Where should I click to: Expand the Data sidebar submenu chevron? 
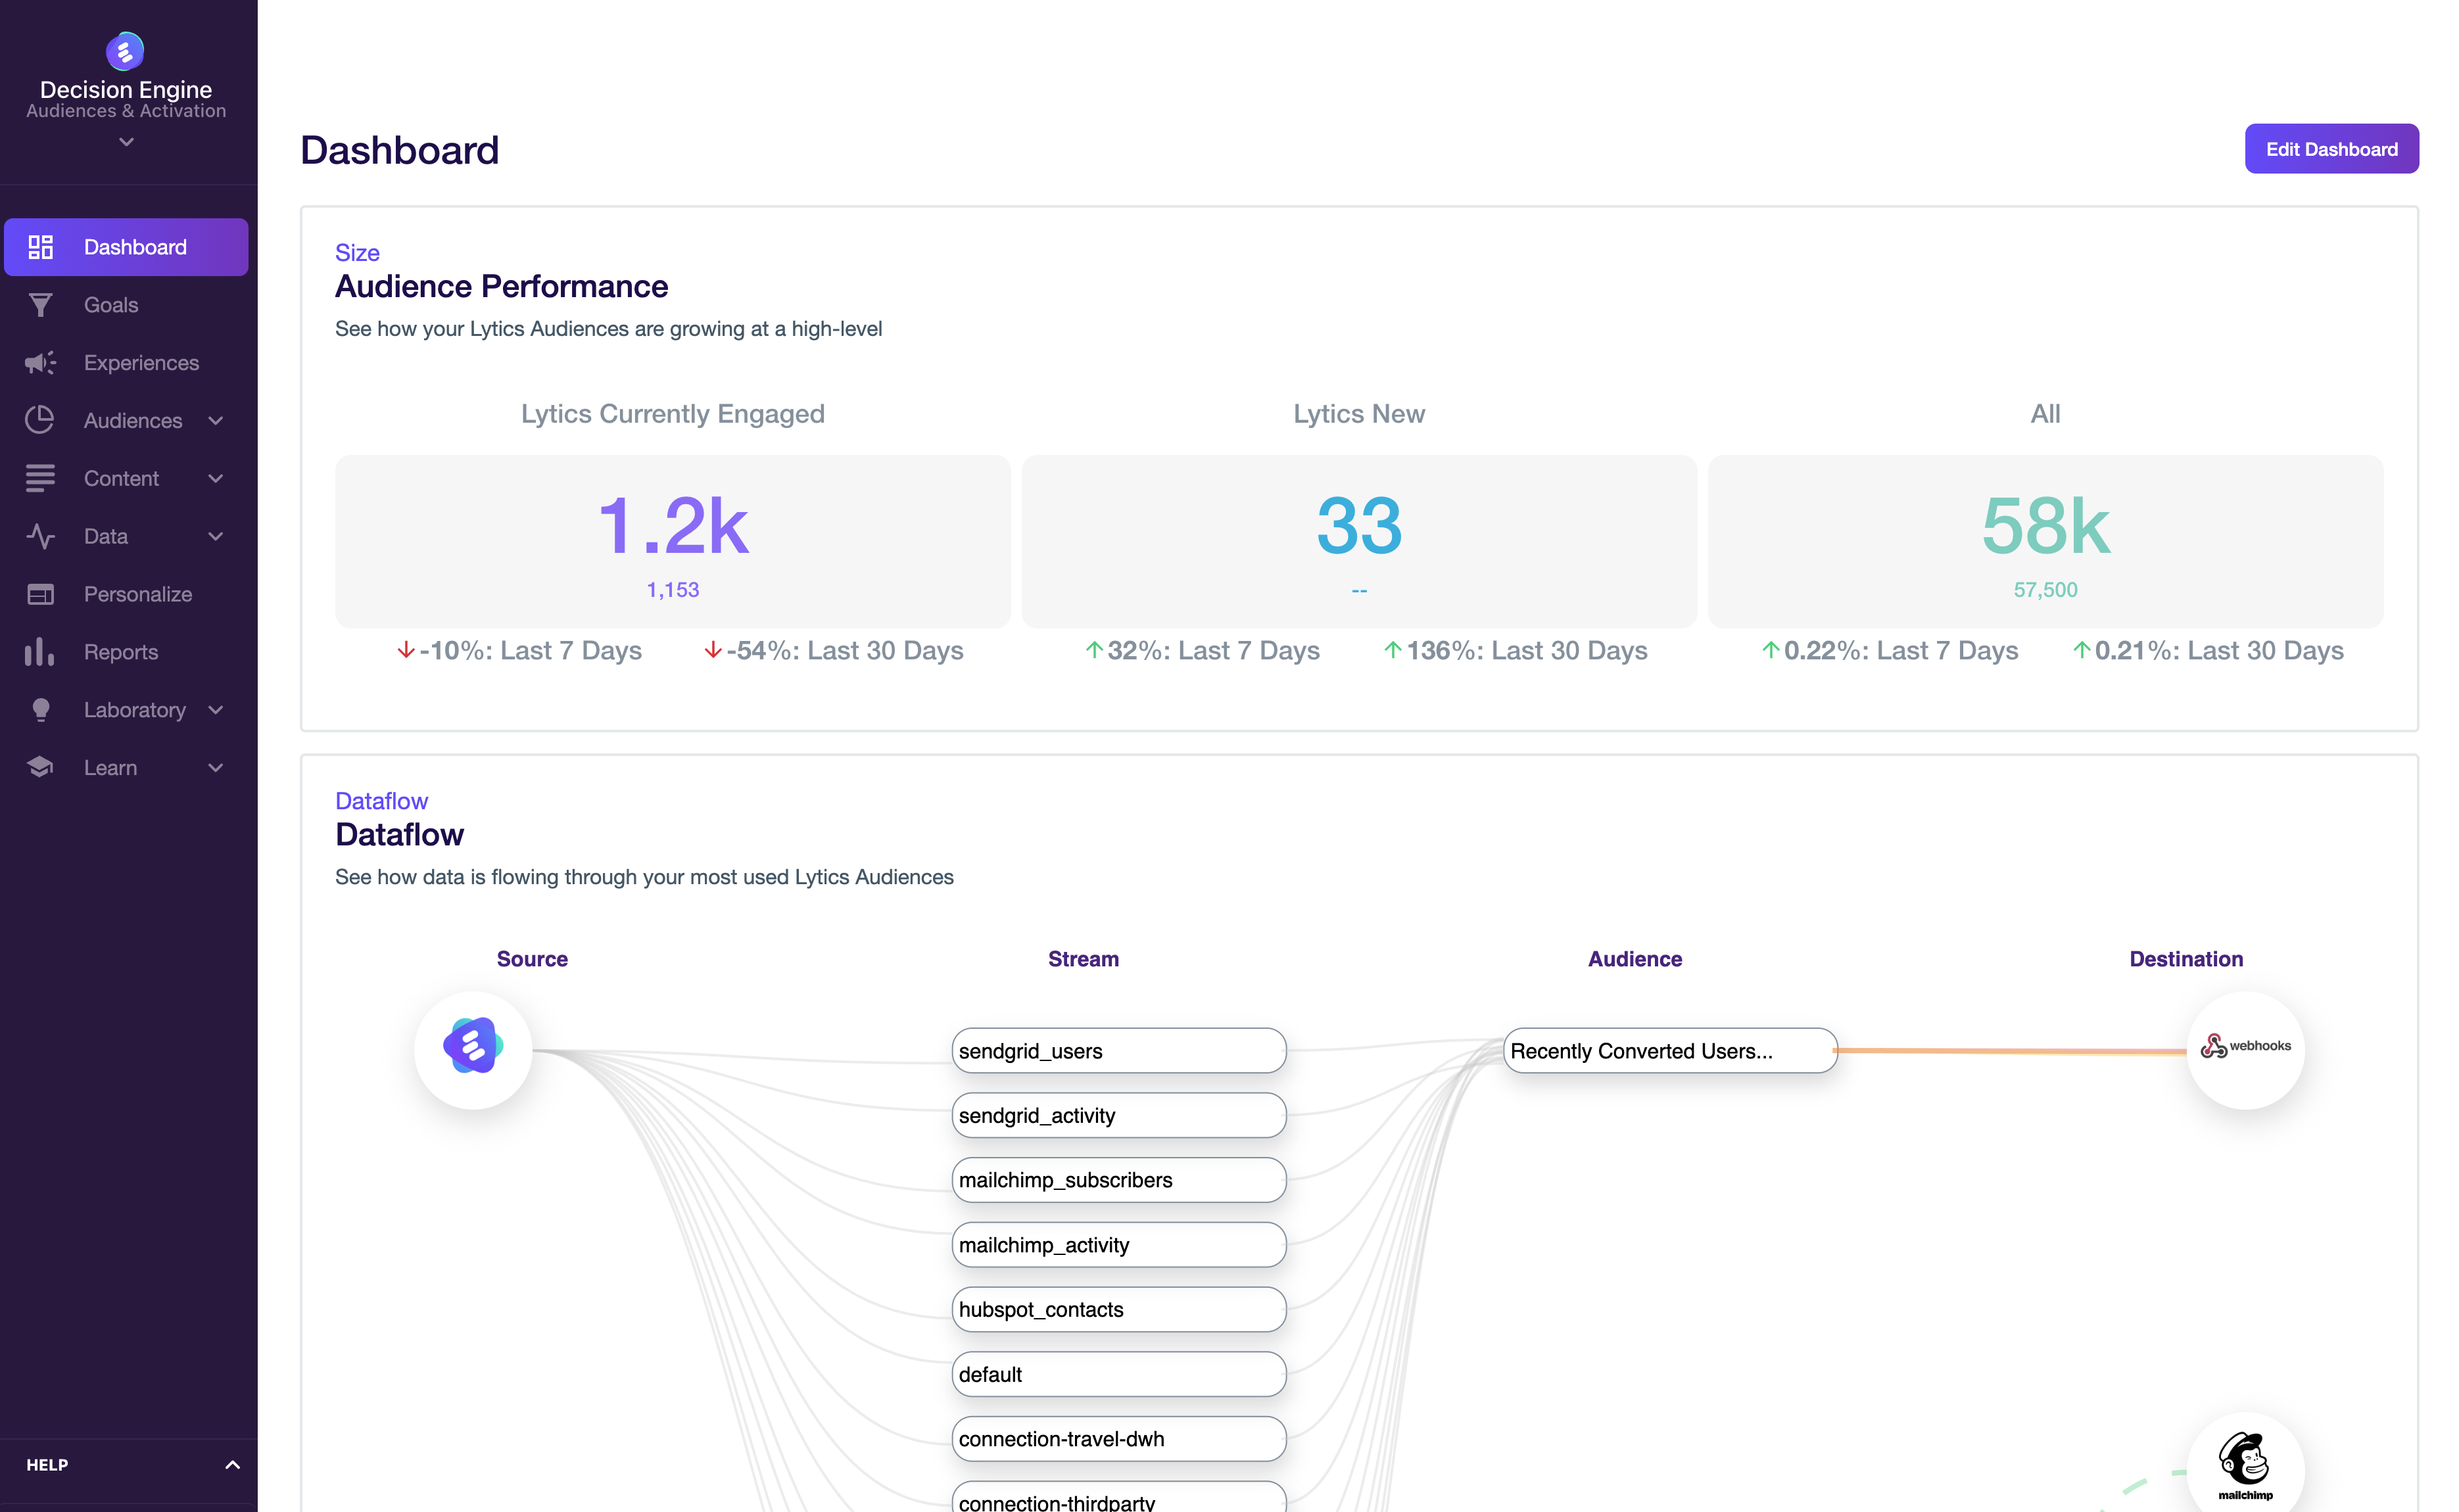pos(216,536)
